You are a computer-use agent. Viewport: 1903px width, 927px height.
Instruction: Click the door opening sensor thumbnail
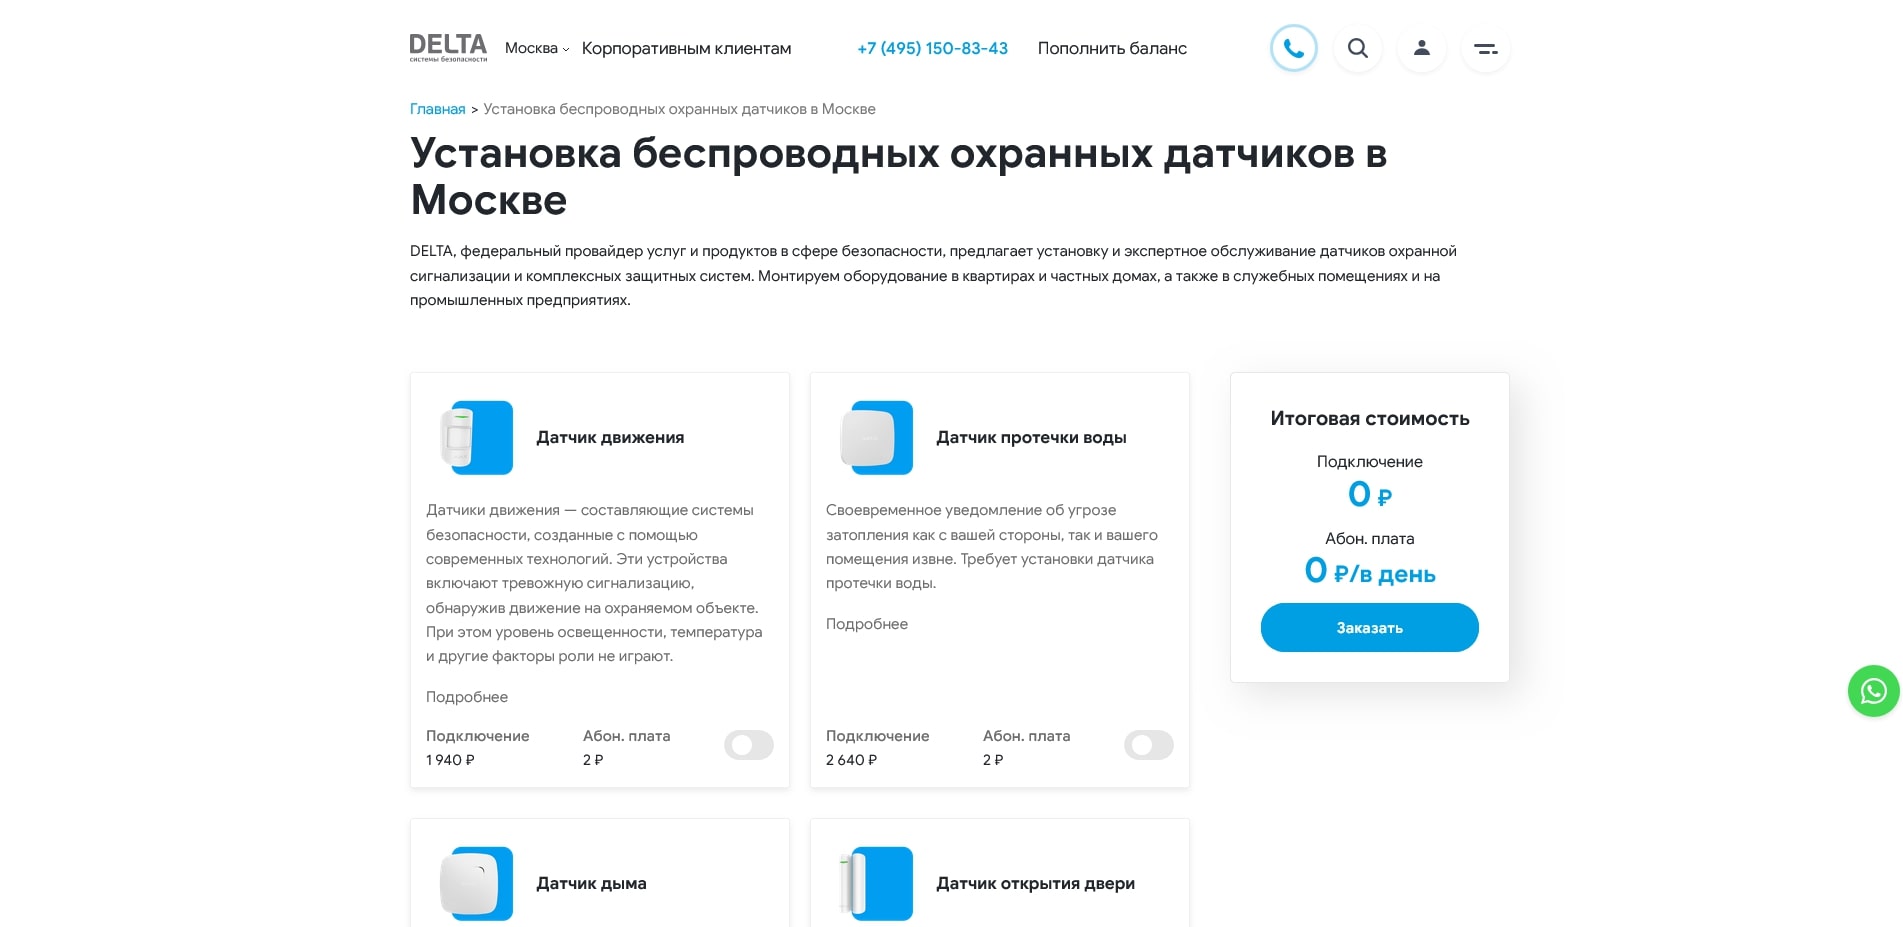tap(875, 883)
